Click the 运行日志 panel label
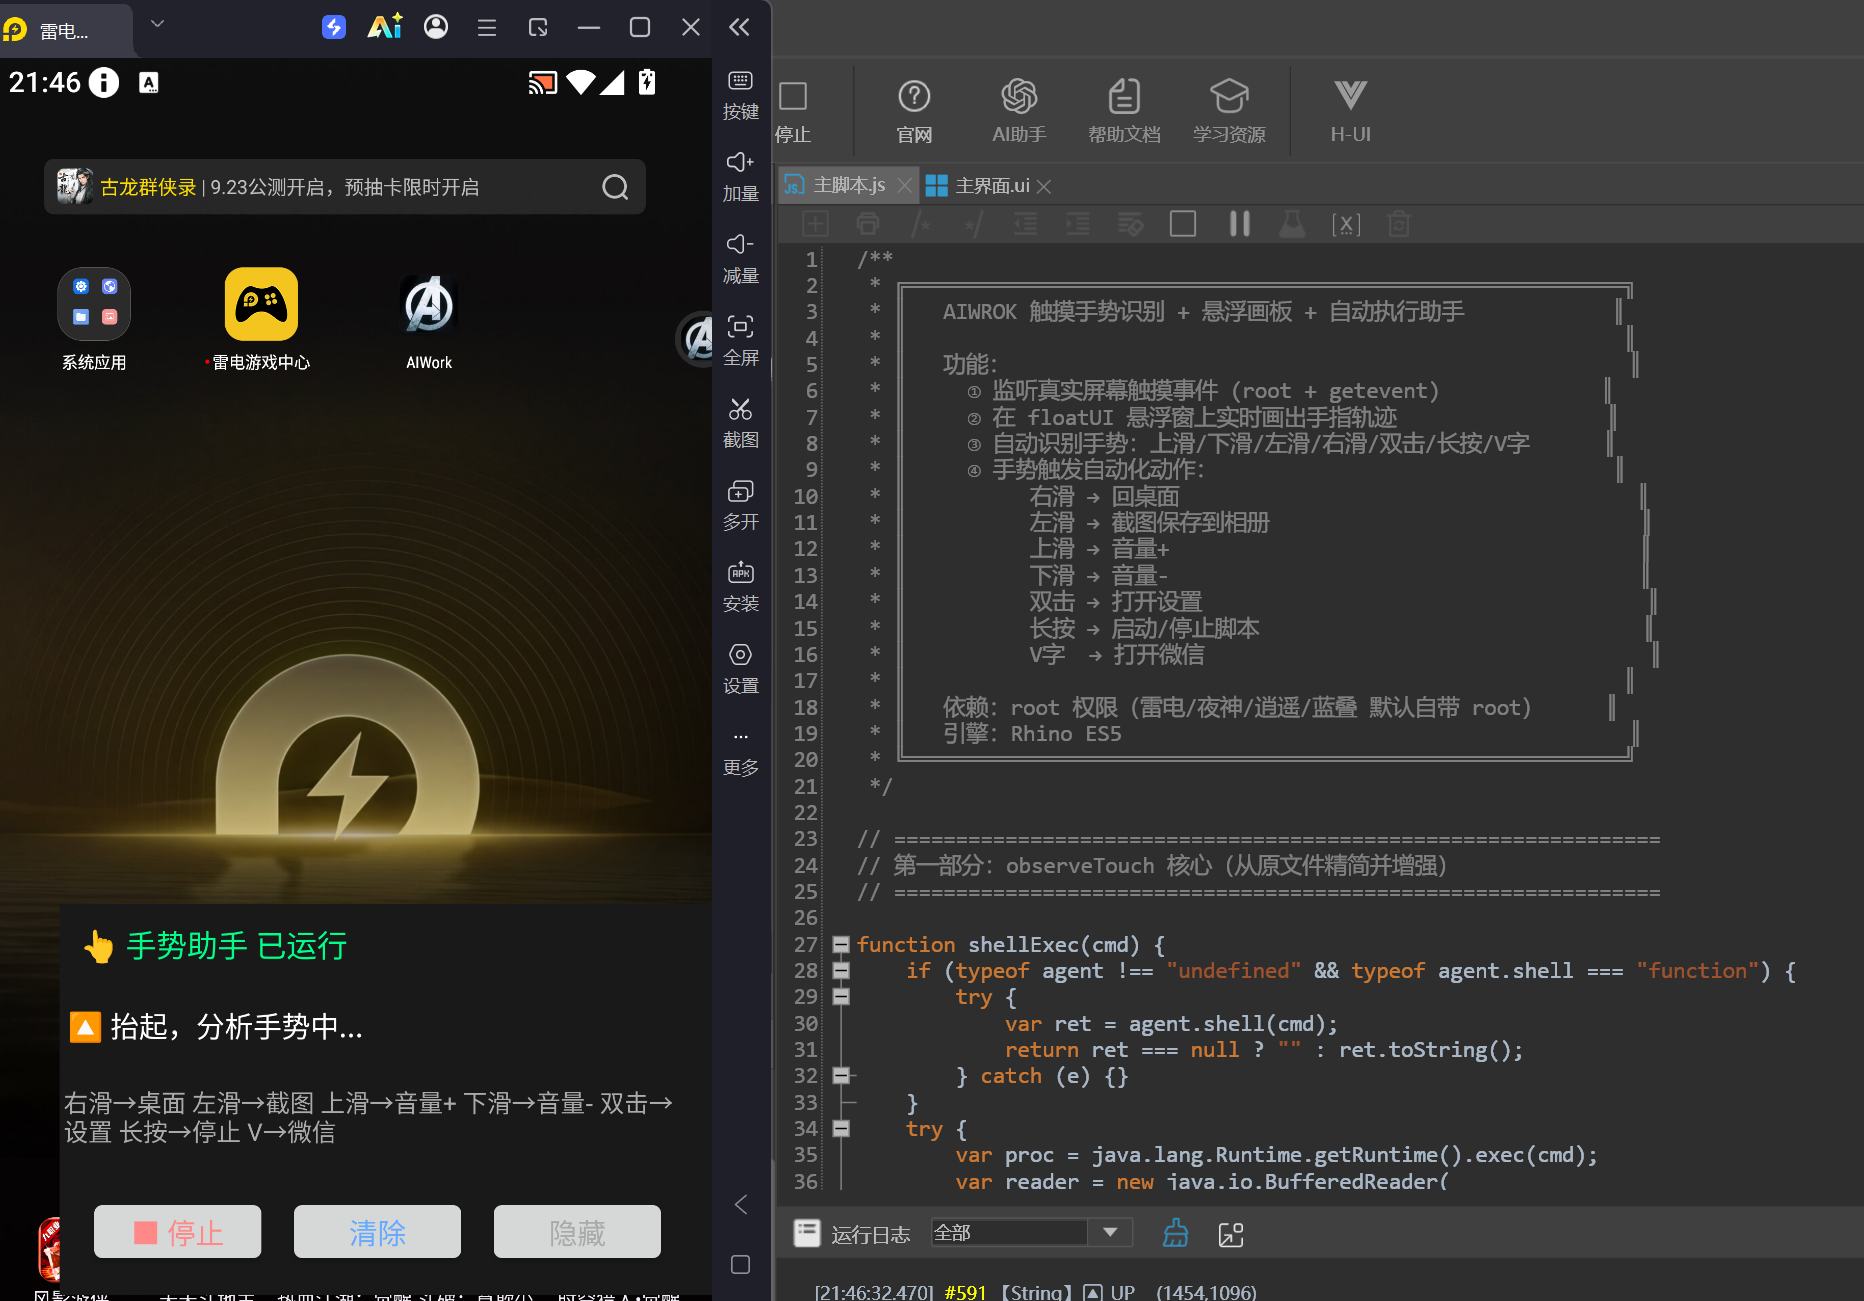This screenshot has width=1864, height=1301. click(x=870, y=1234)
